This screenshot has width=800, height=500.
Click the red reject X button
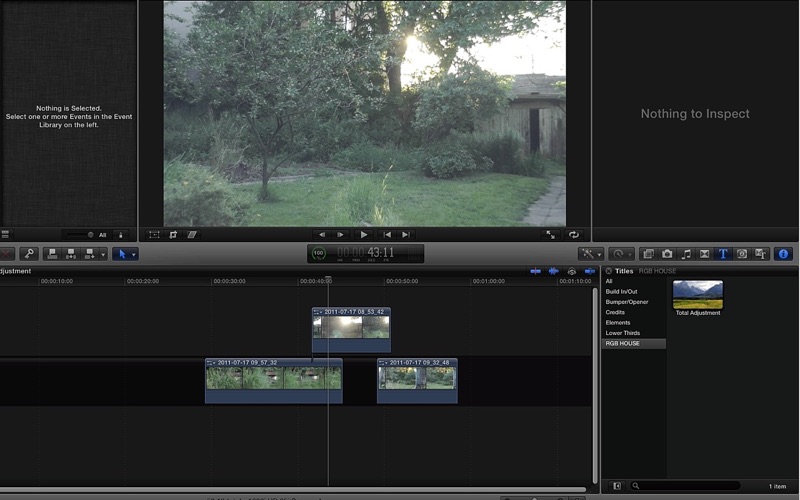(6, 254)
